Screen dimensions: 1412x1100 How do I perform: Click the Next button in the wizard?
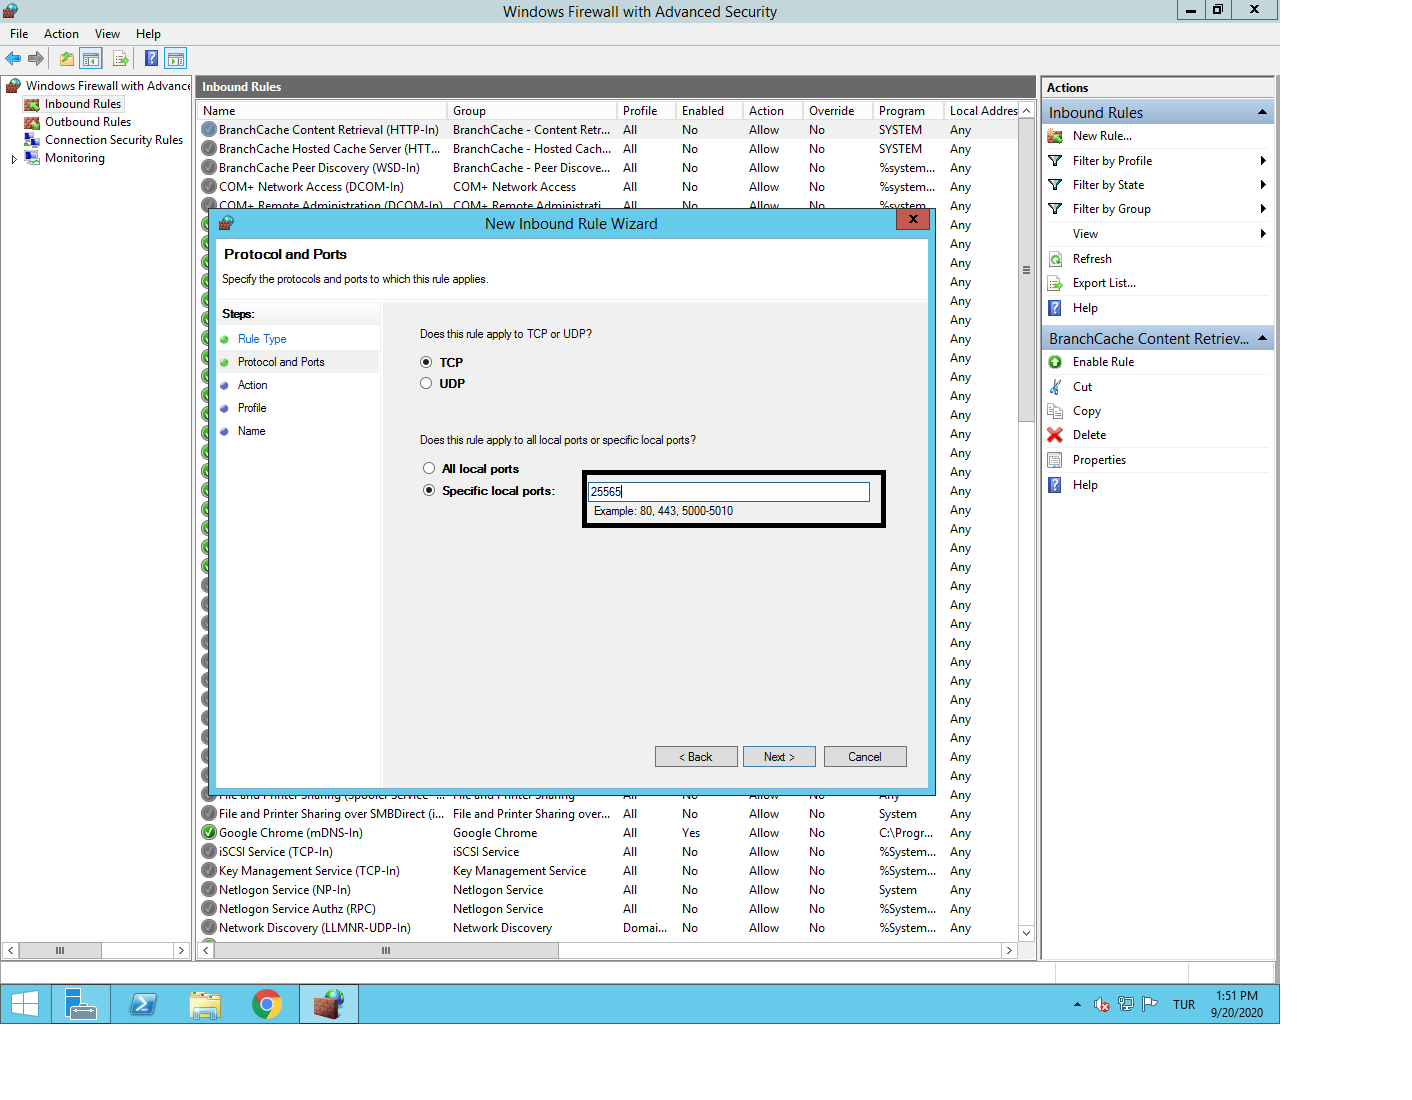click(779, 757)
